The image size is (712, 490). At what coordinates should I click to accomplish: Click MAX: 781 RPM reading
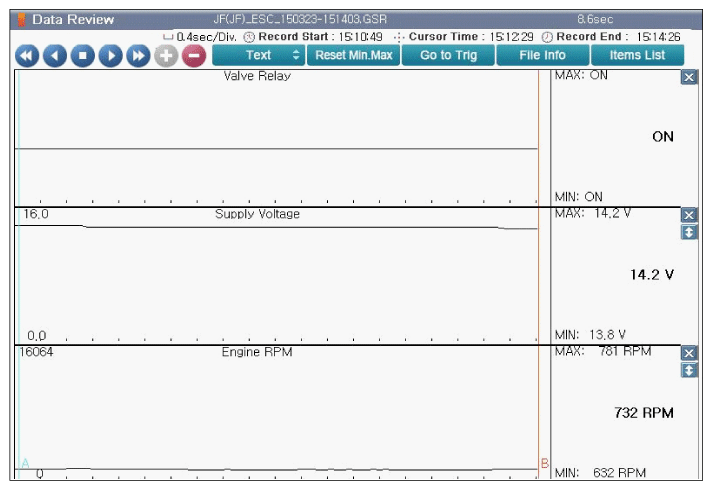603,351
